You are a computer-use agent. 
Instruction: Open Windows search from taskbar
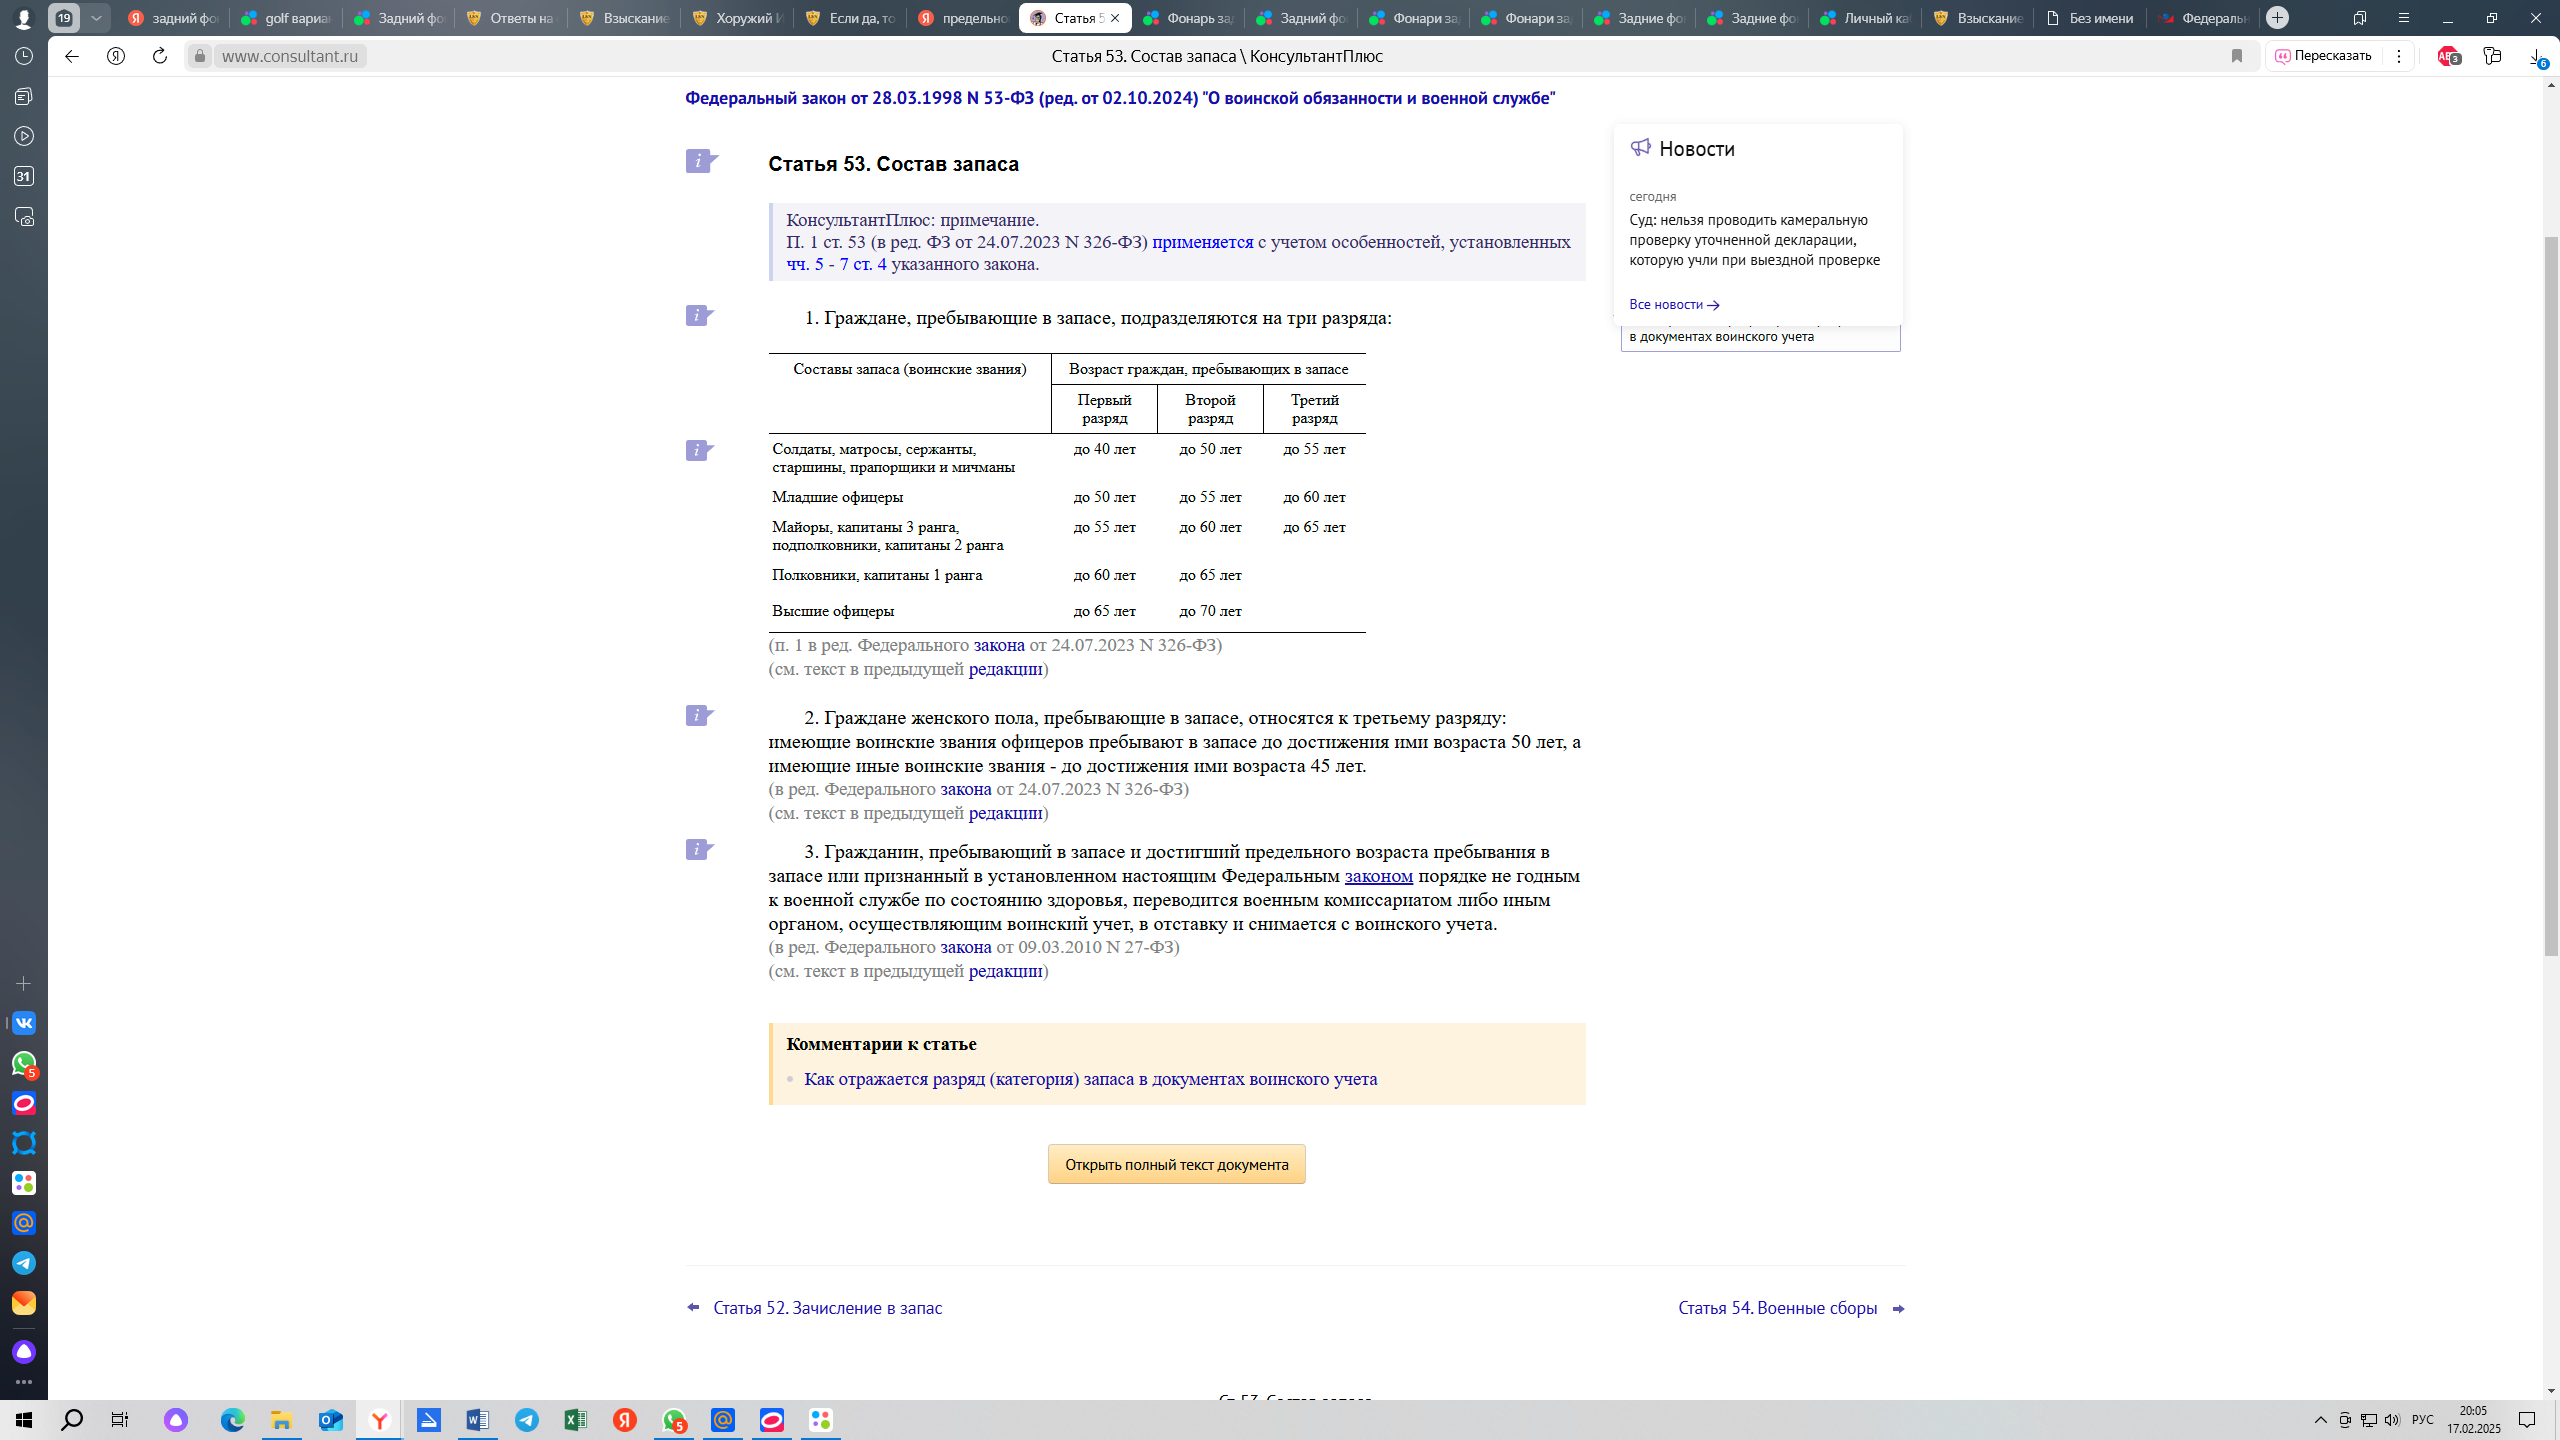[72, 1420]
